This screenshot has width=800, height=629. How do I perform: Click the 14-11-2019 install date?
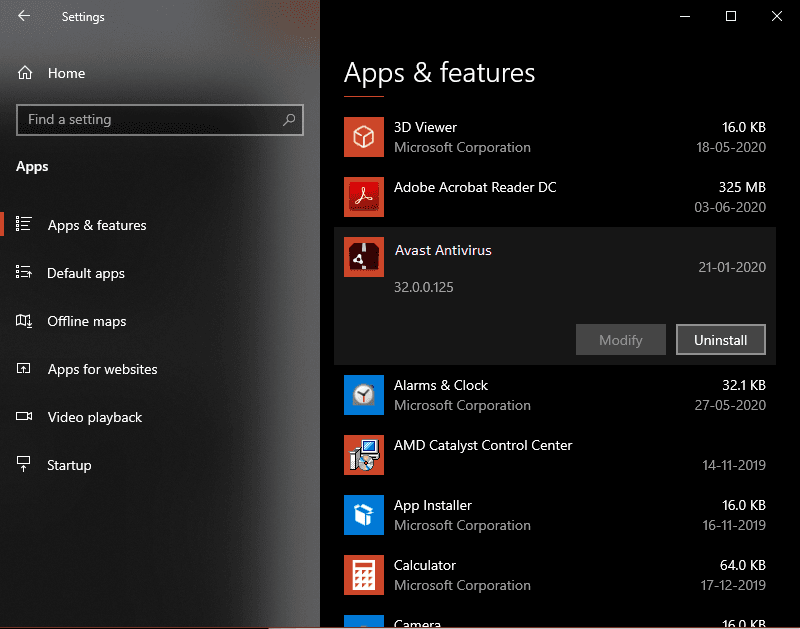point(734,465)
